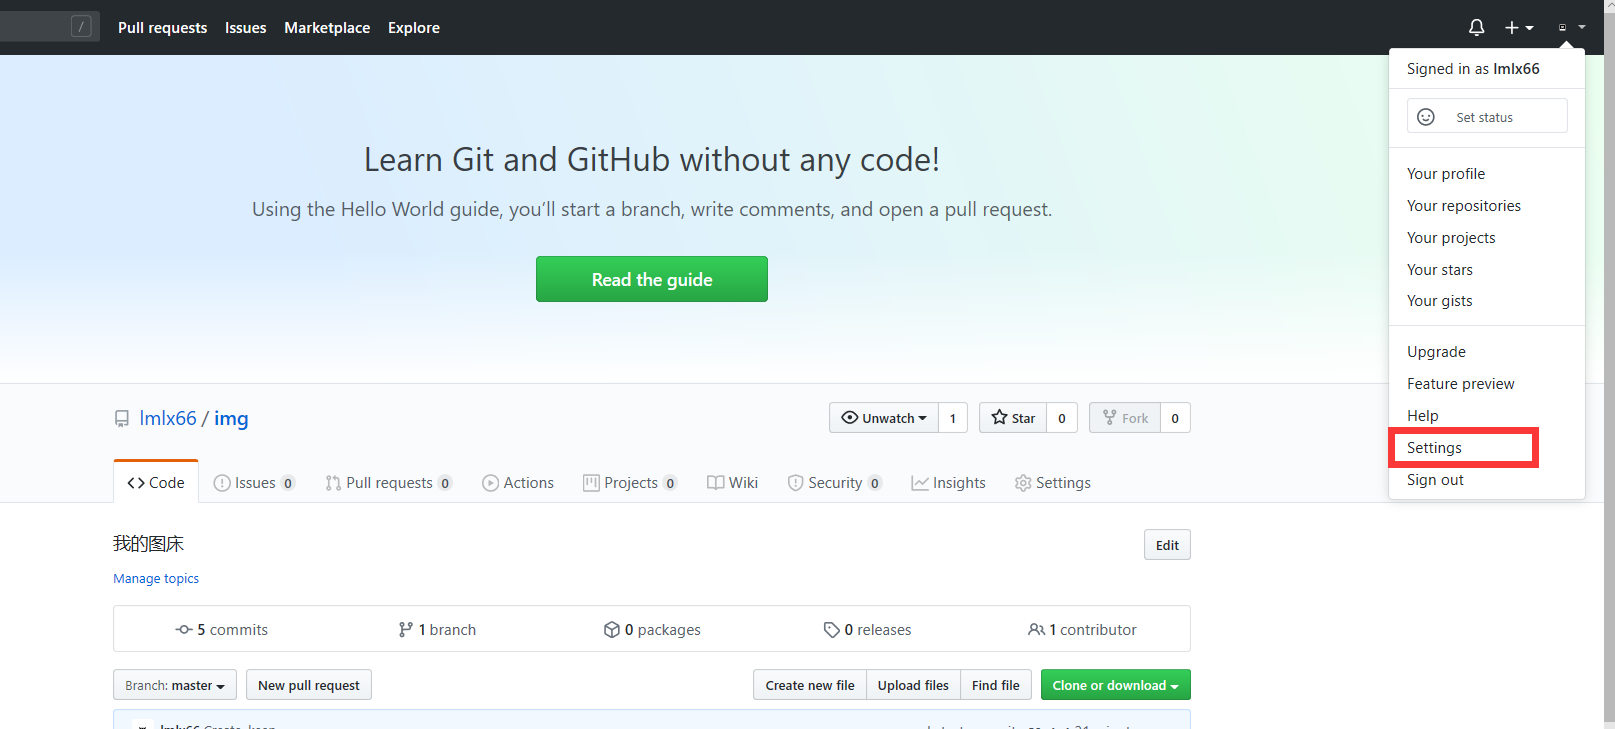Click the Set status field
The height and width of the screenshot is (729, 1615).
(x=1487, y=116)
